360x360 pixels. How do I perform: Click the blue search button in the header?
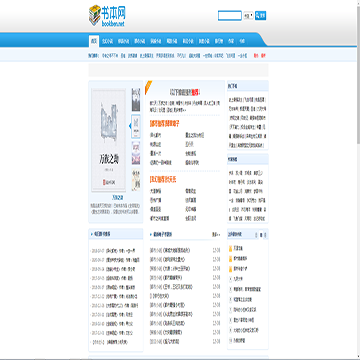260,15
